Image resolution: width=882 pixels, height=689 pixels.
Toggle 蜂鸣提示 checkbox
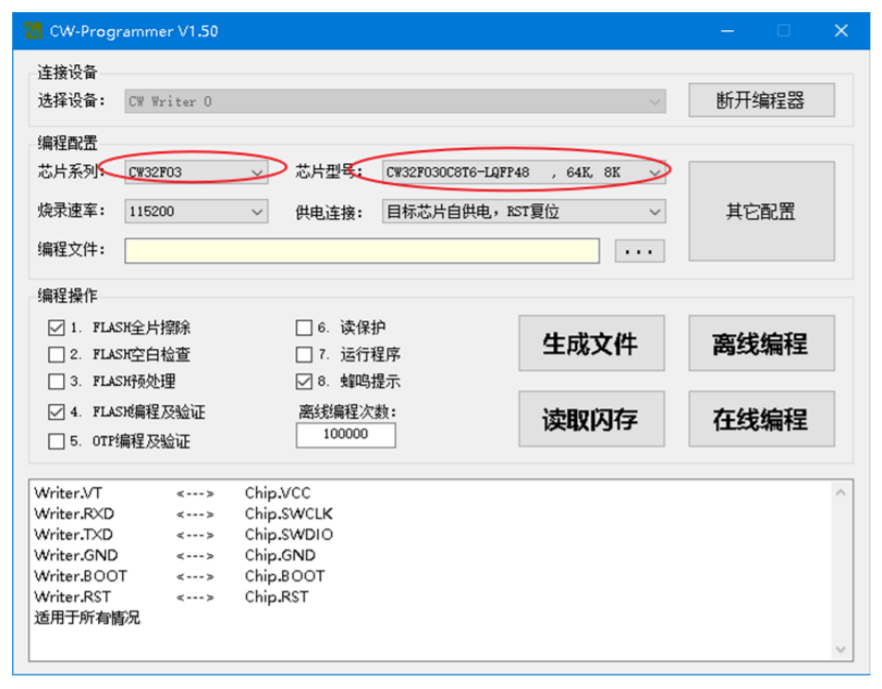coord(304,381)
